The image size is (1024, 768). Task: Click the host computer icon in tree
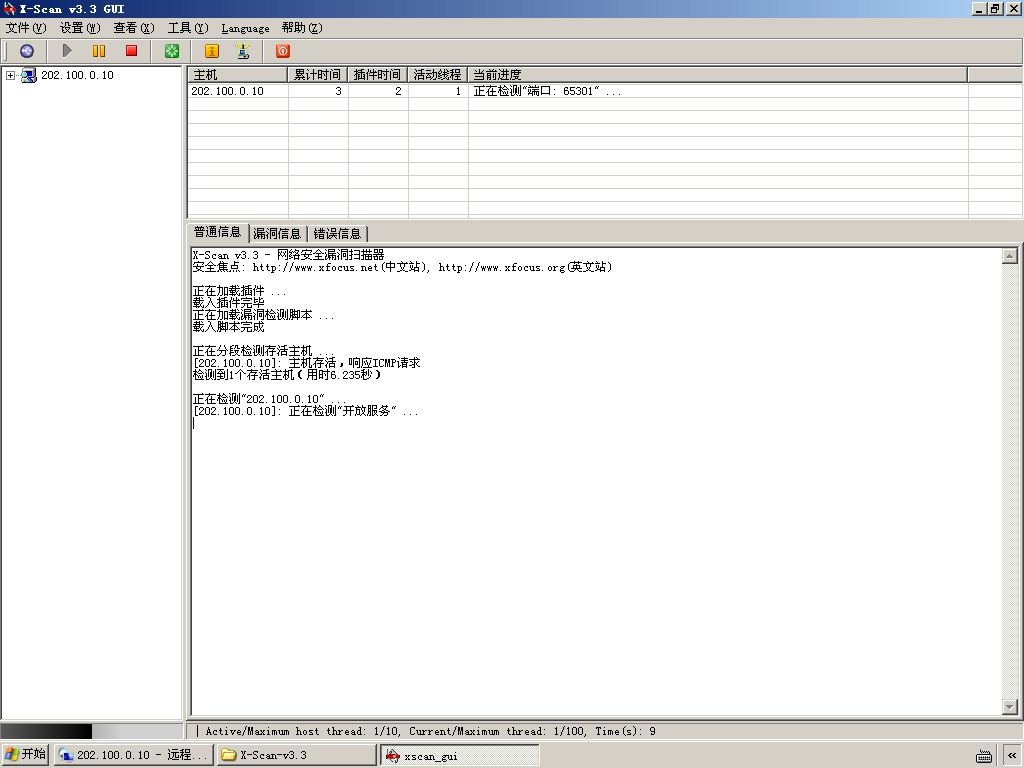pos(28,75)
